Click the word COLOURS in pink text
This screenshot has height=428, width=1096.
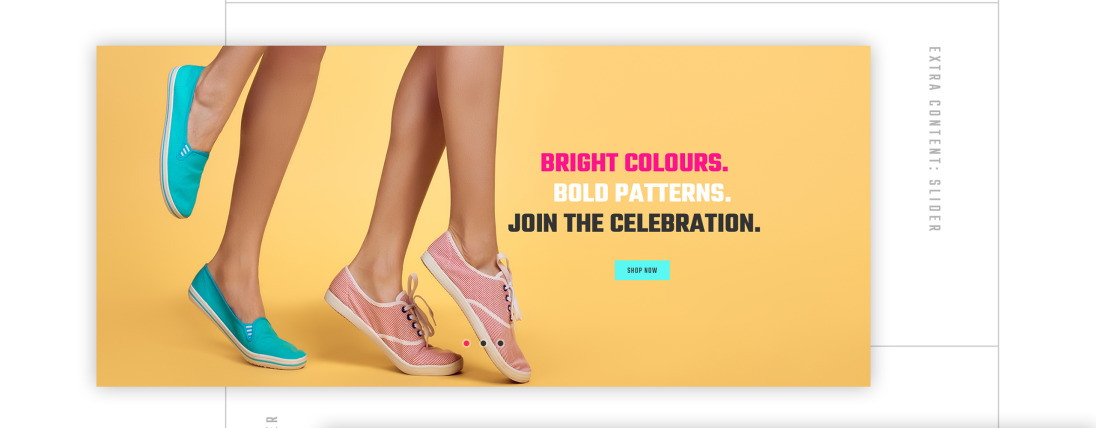676,163
